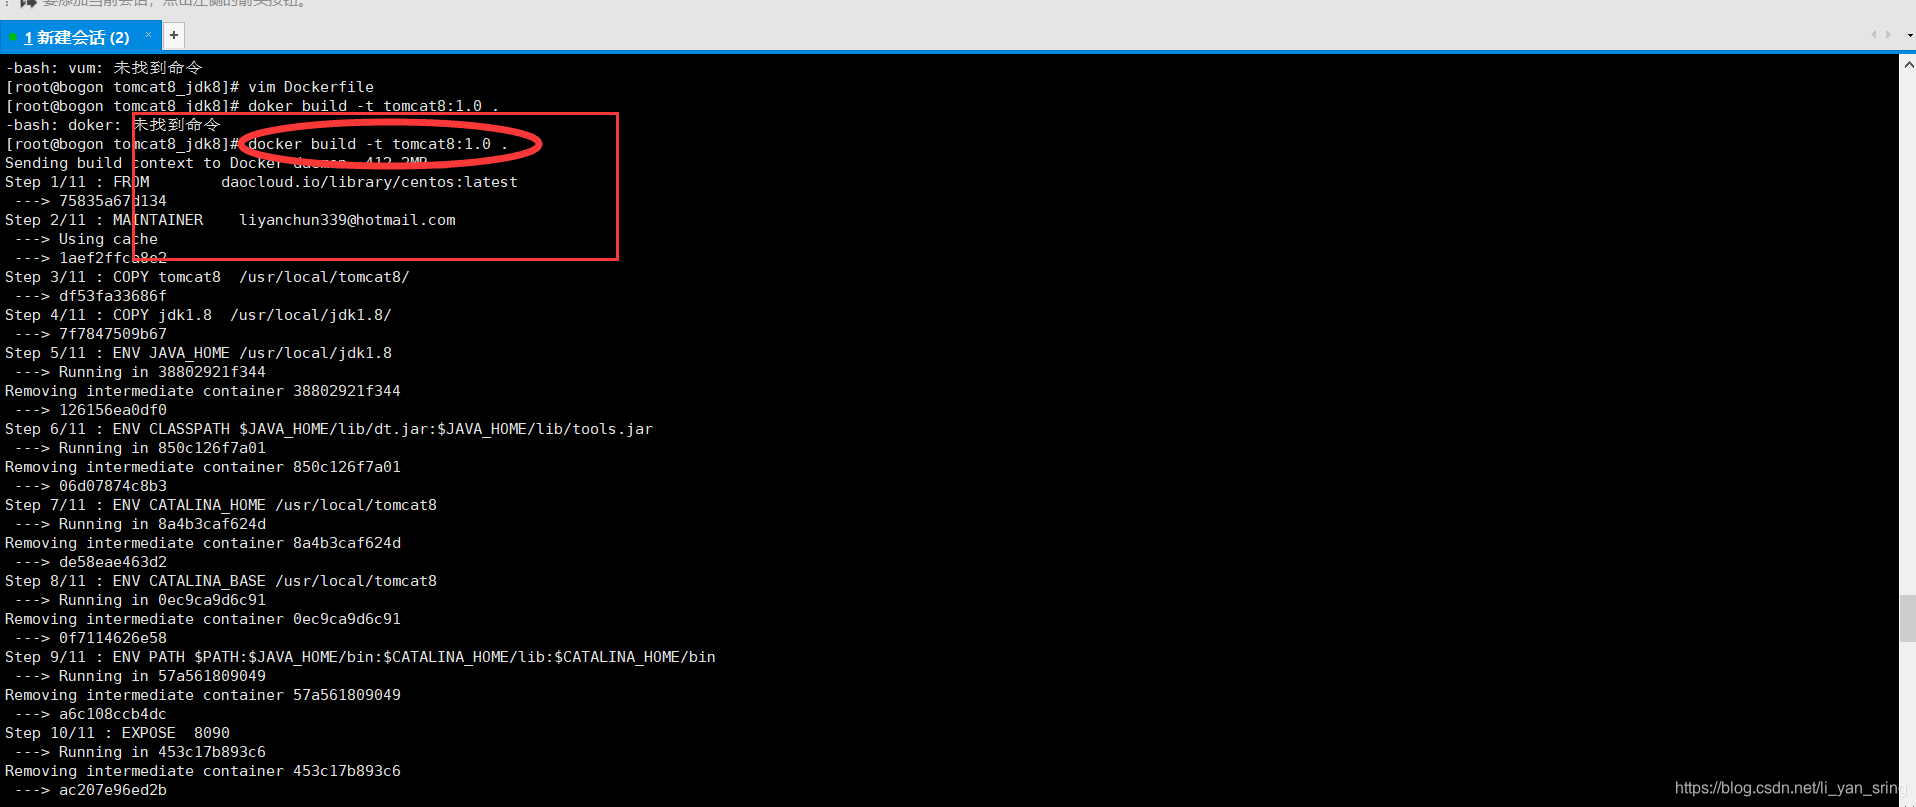This screenshot has width=1916, height=807.
Task: Click the 'Step 8/11 : ENV CATALINA_BASE' line
Action: (221, 581)
